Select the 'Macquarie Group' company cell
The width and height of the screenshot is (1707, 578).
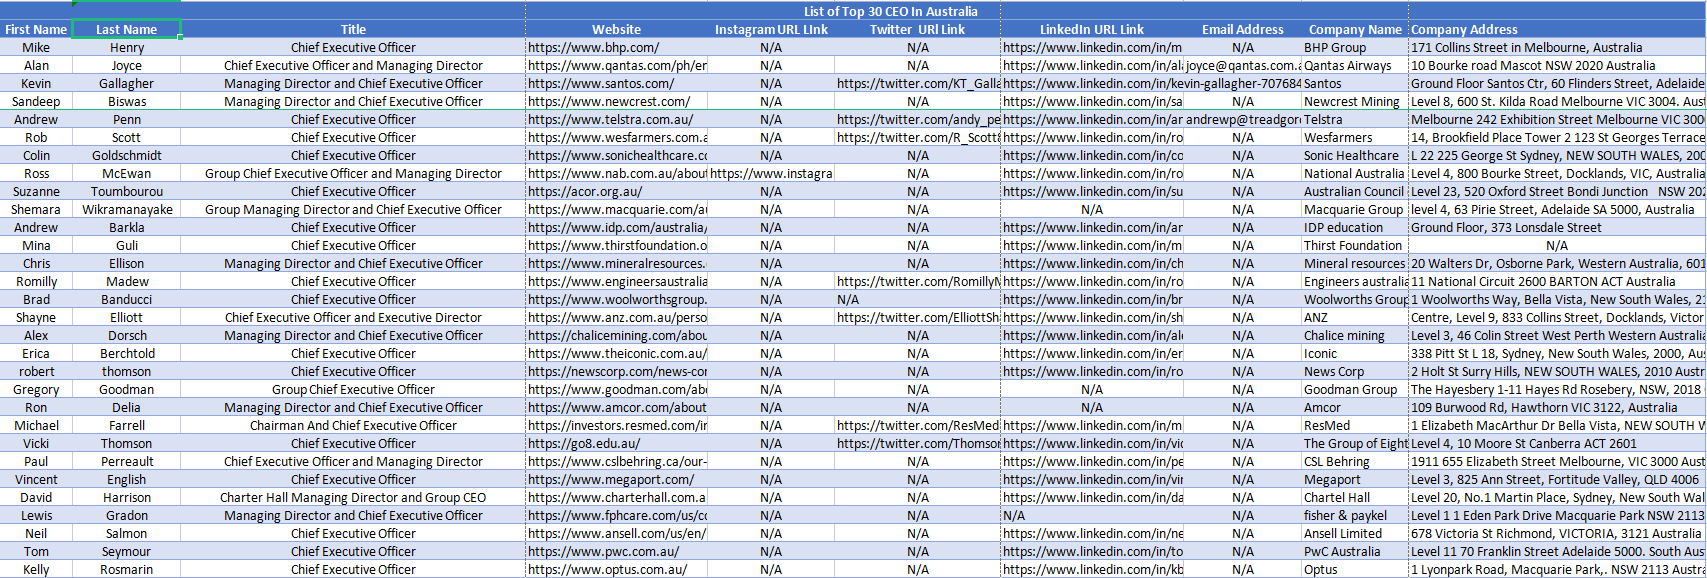1355,209
